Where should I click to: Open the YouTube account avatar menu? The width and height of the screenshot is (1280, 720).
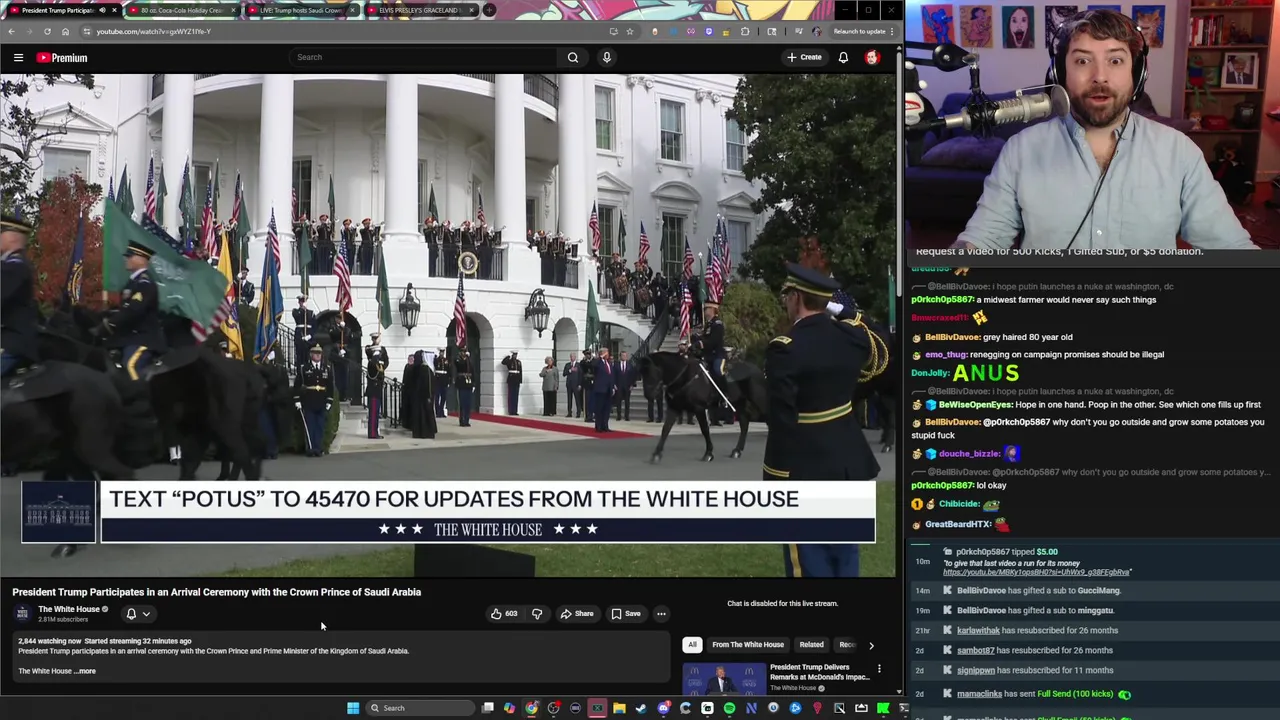tap(872, 57)
